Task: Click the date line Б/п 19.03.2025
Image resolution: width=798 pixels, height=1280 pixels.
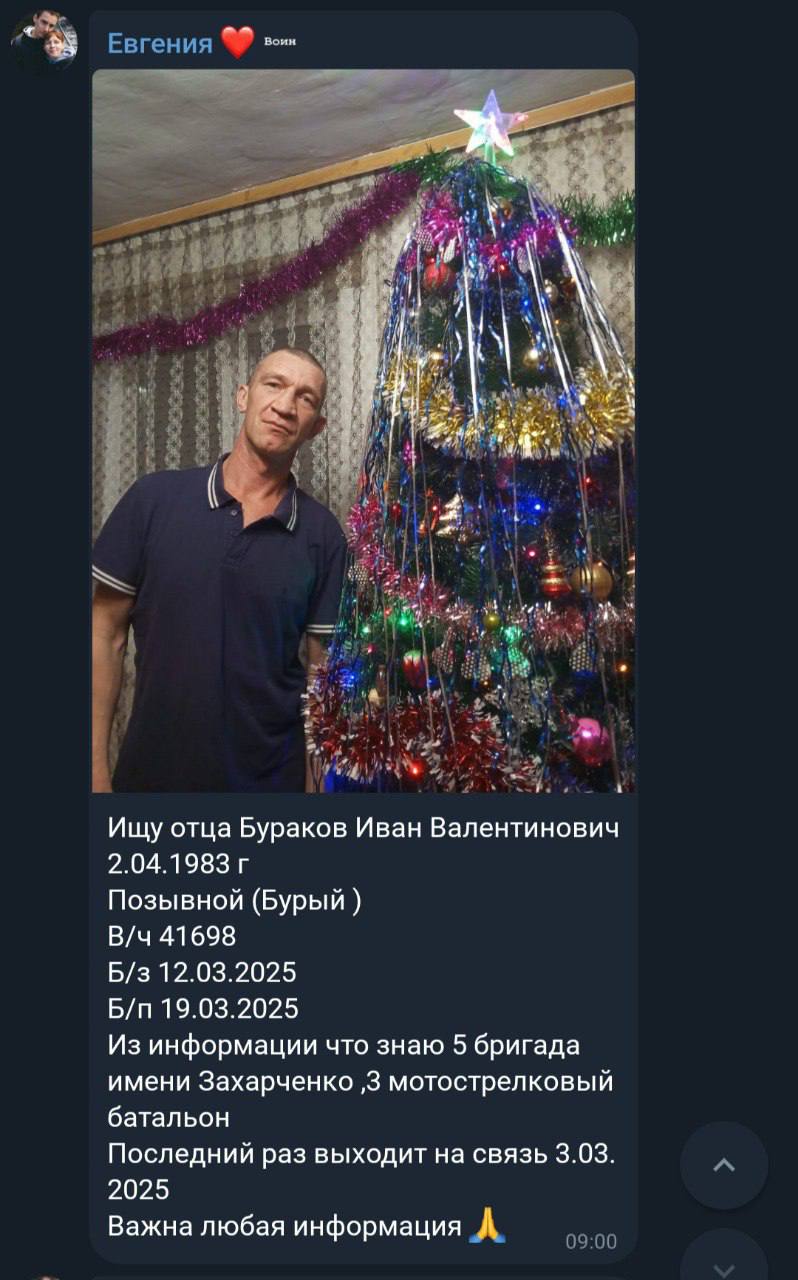Action: point(203,1008)
